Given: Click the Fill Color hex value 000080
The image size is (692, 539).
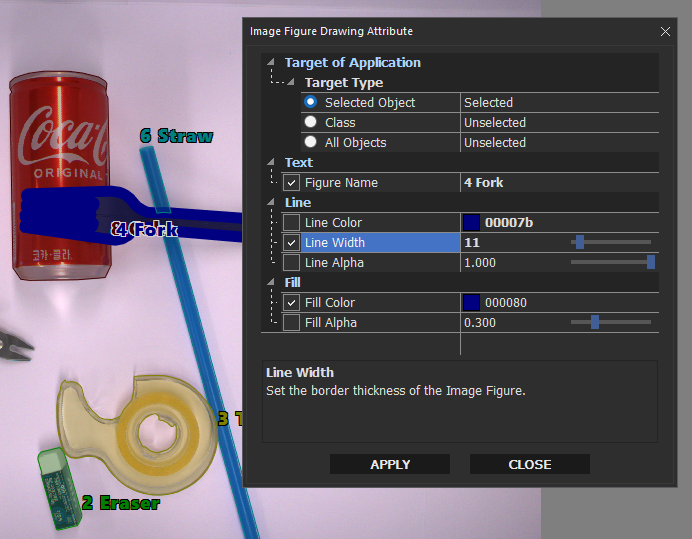Looking at the screenshot, I should 506,302.
